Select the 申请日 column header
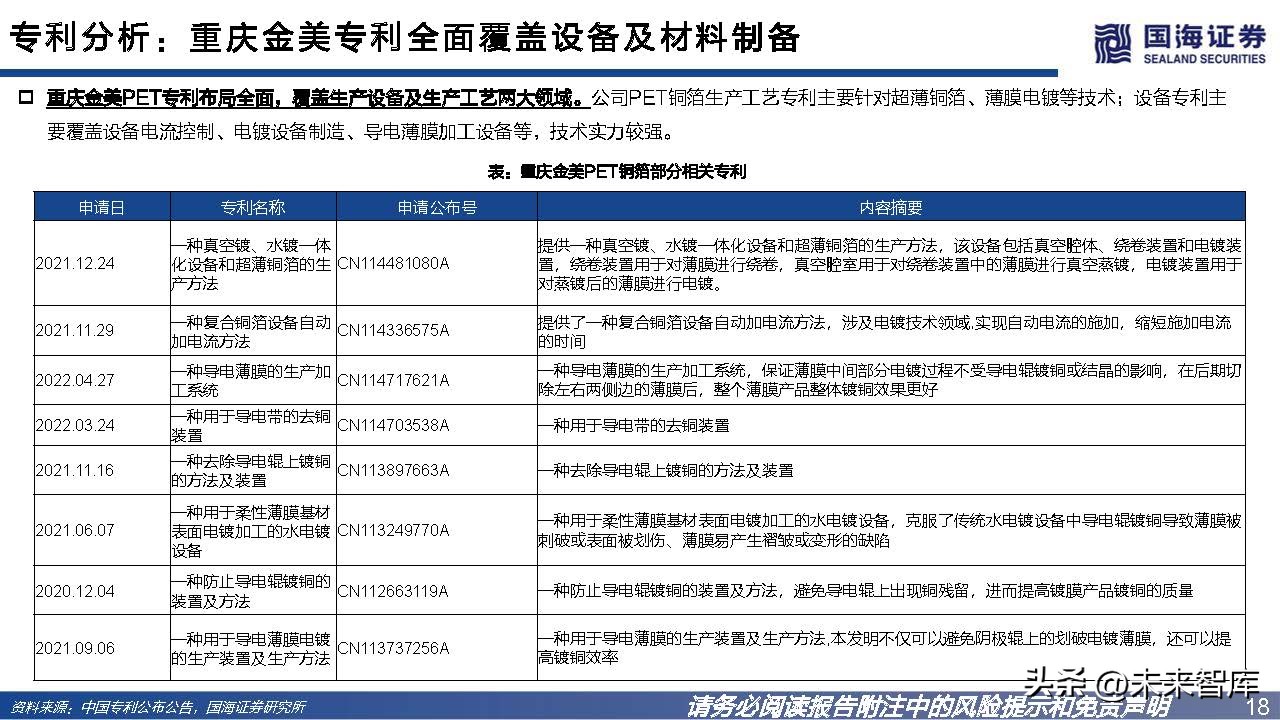 [x=101, y=206]
